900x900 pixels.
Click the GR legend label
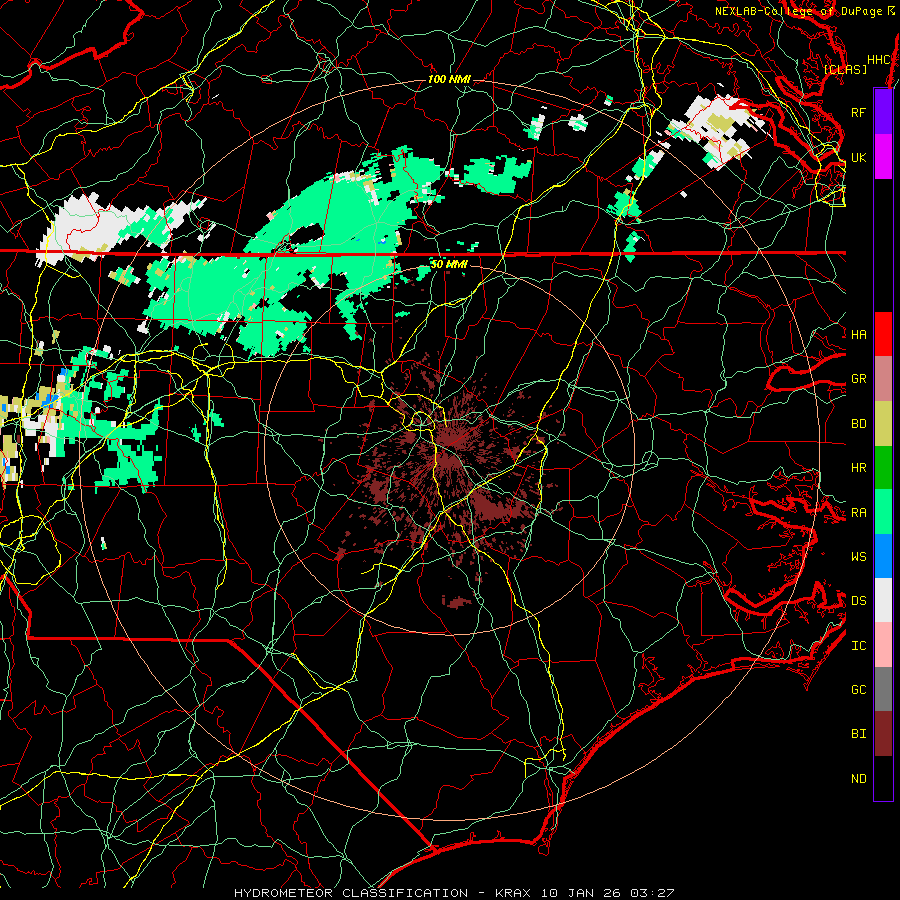point(858,379)
